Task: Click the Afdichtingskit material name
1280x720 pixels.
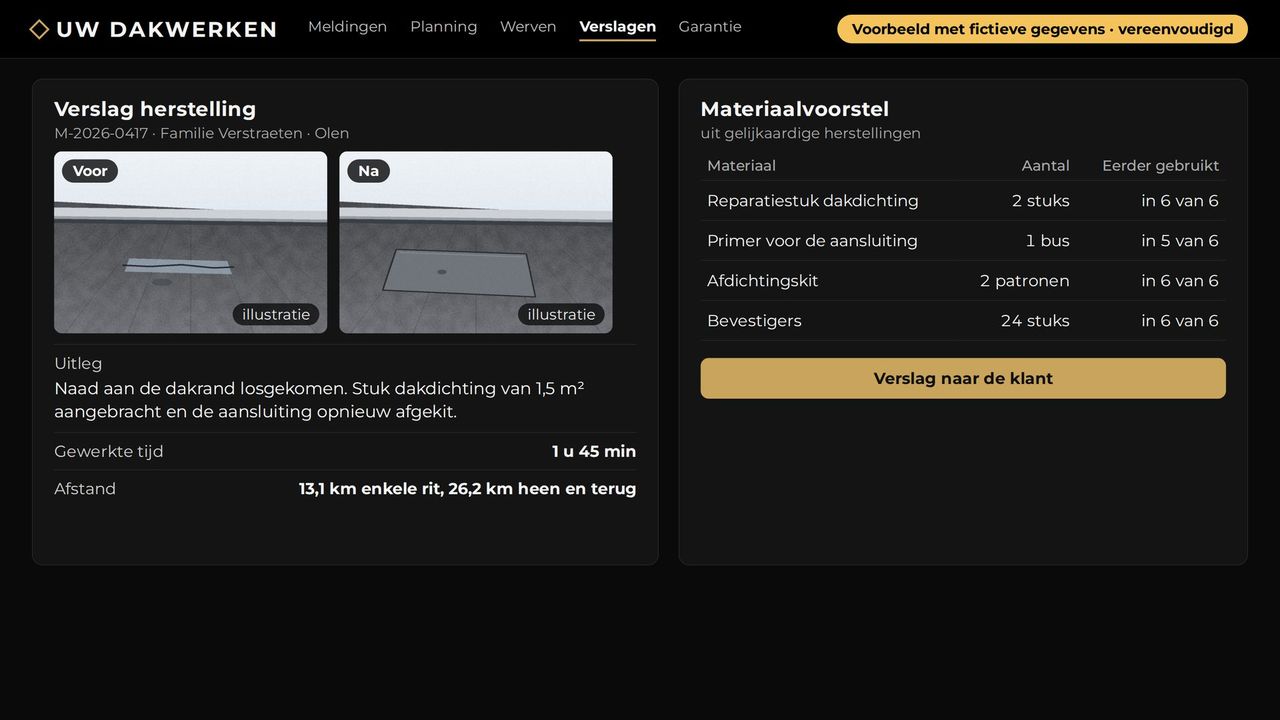Action: pyautogui.click(x=763, y=281)
